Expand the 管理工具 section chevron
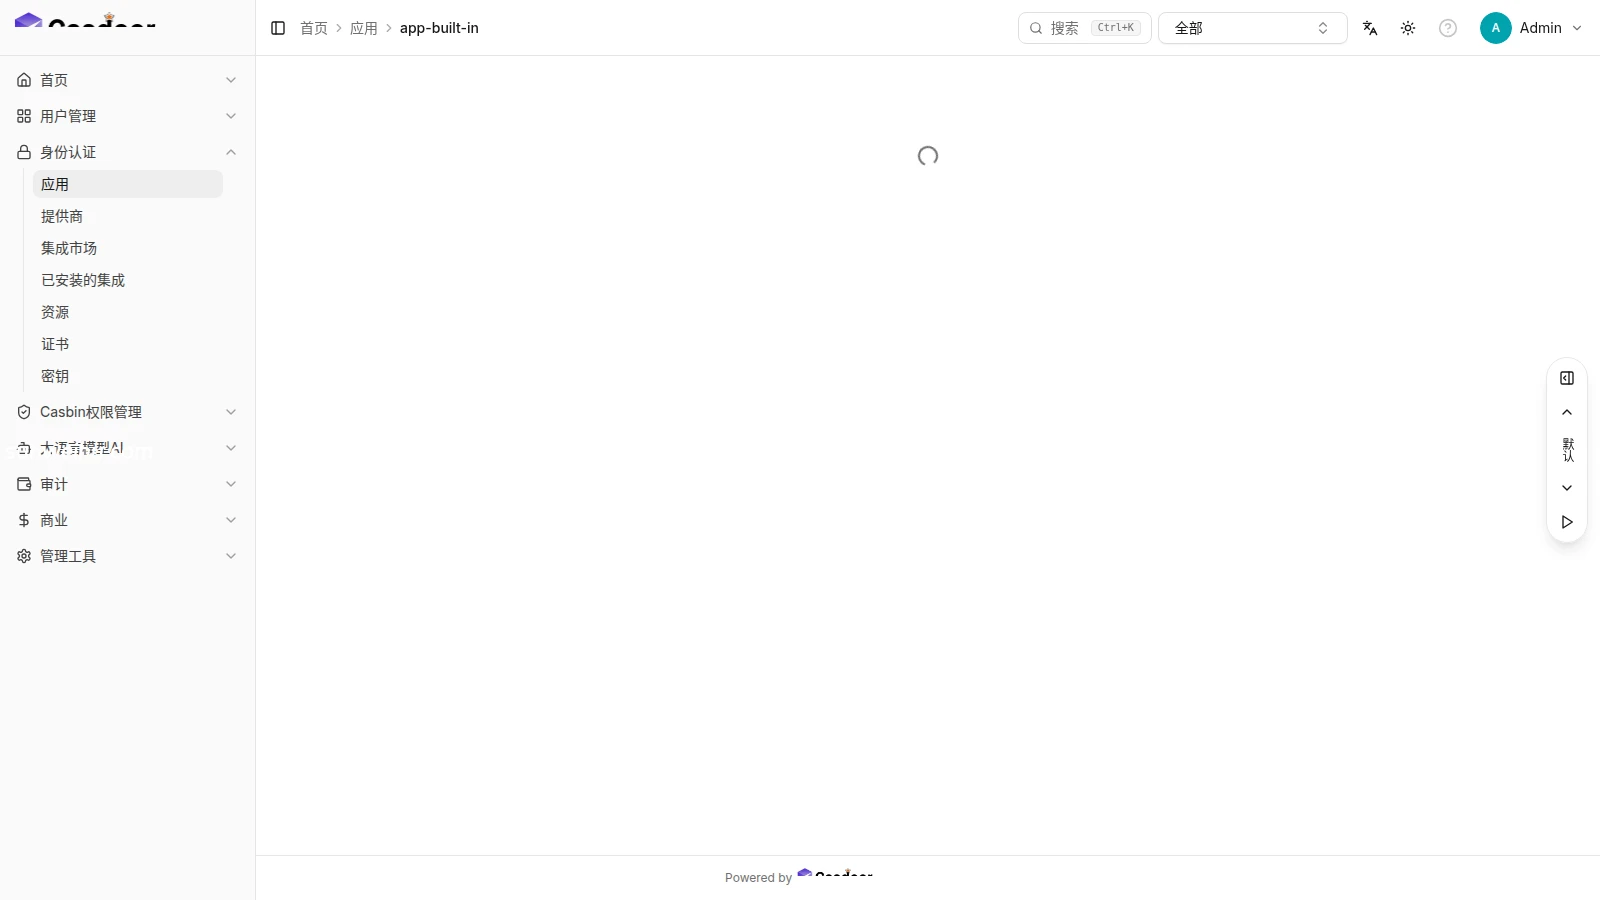The height and width of the screenshot is (900, 1600). [x=231, y=556]
